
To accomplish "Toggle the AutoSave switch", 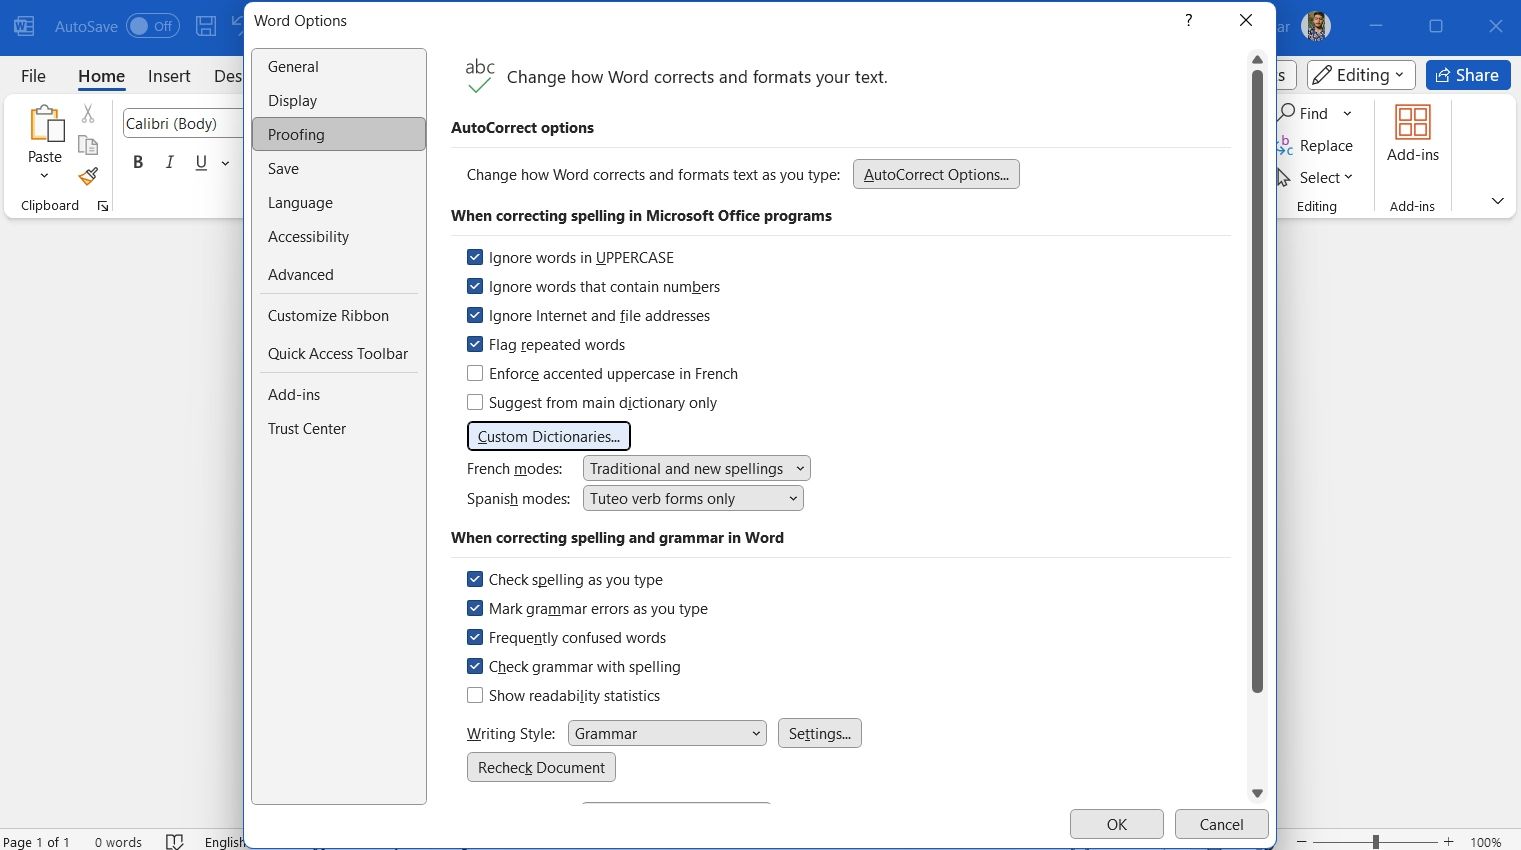I will coord(152,26).
